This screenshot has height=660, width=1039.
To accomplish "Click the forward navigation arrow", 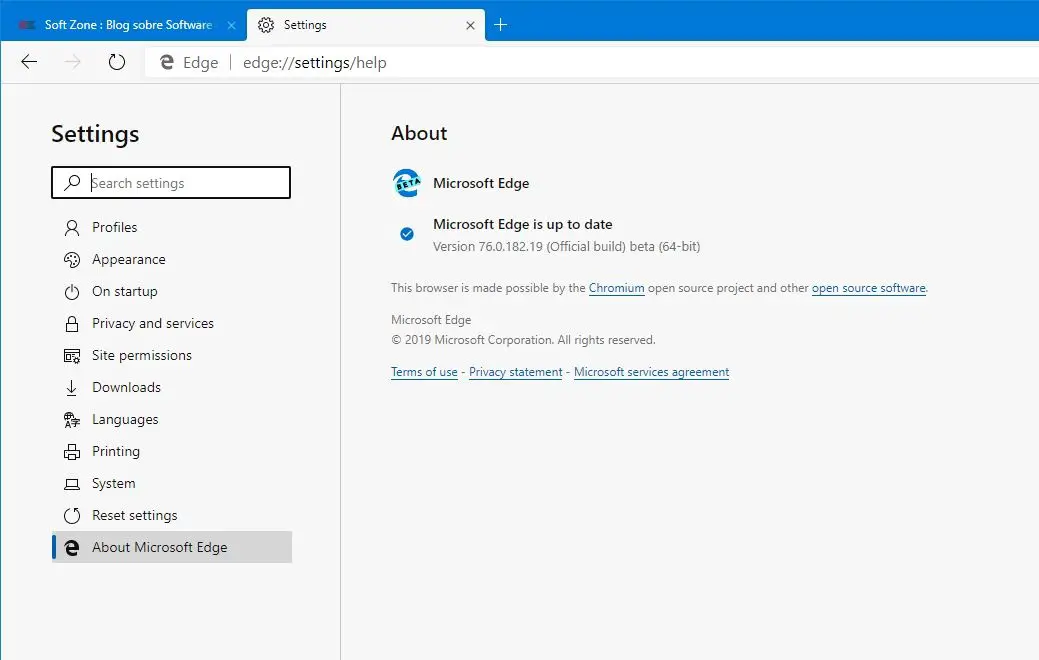I will tap(73, 62).
